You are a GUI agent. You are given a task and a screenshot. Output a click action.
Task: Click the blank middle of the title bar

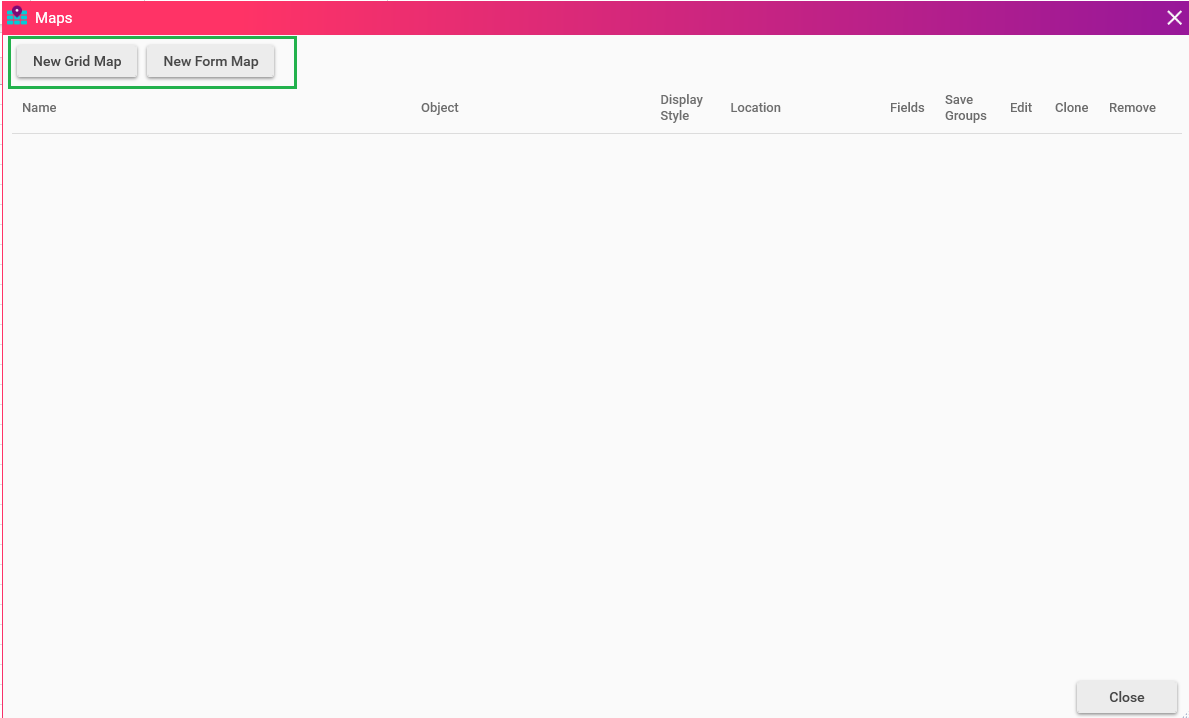pyautogui.click(x=600, y=18)
